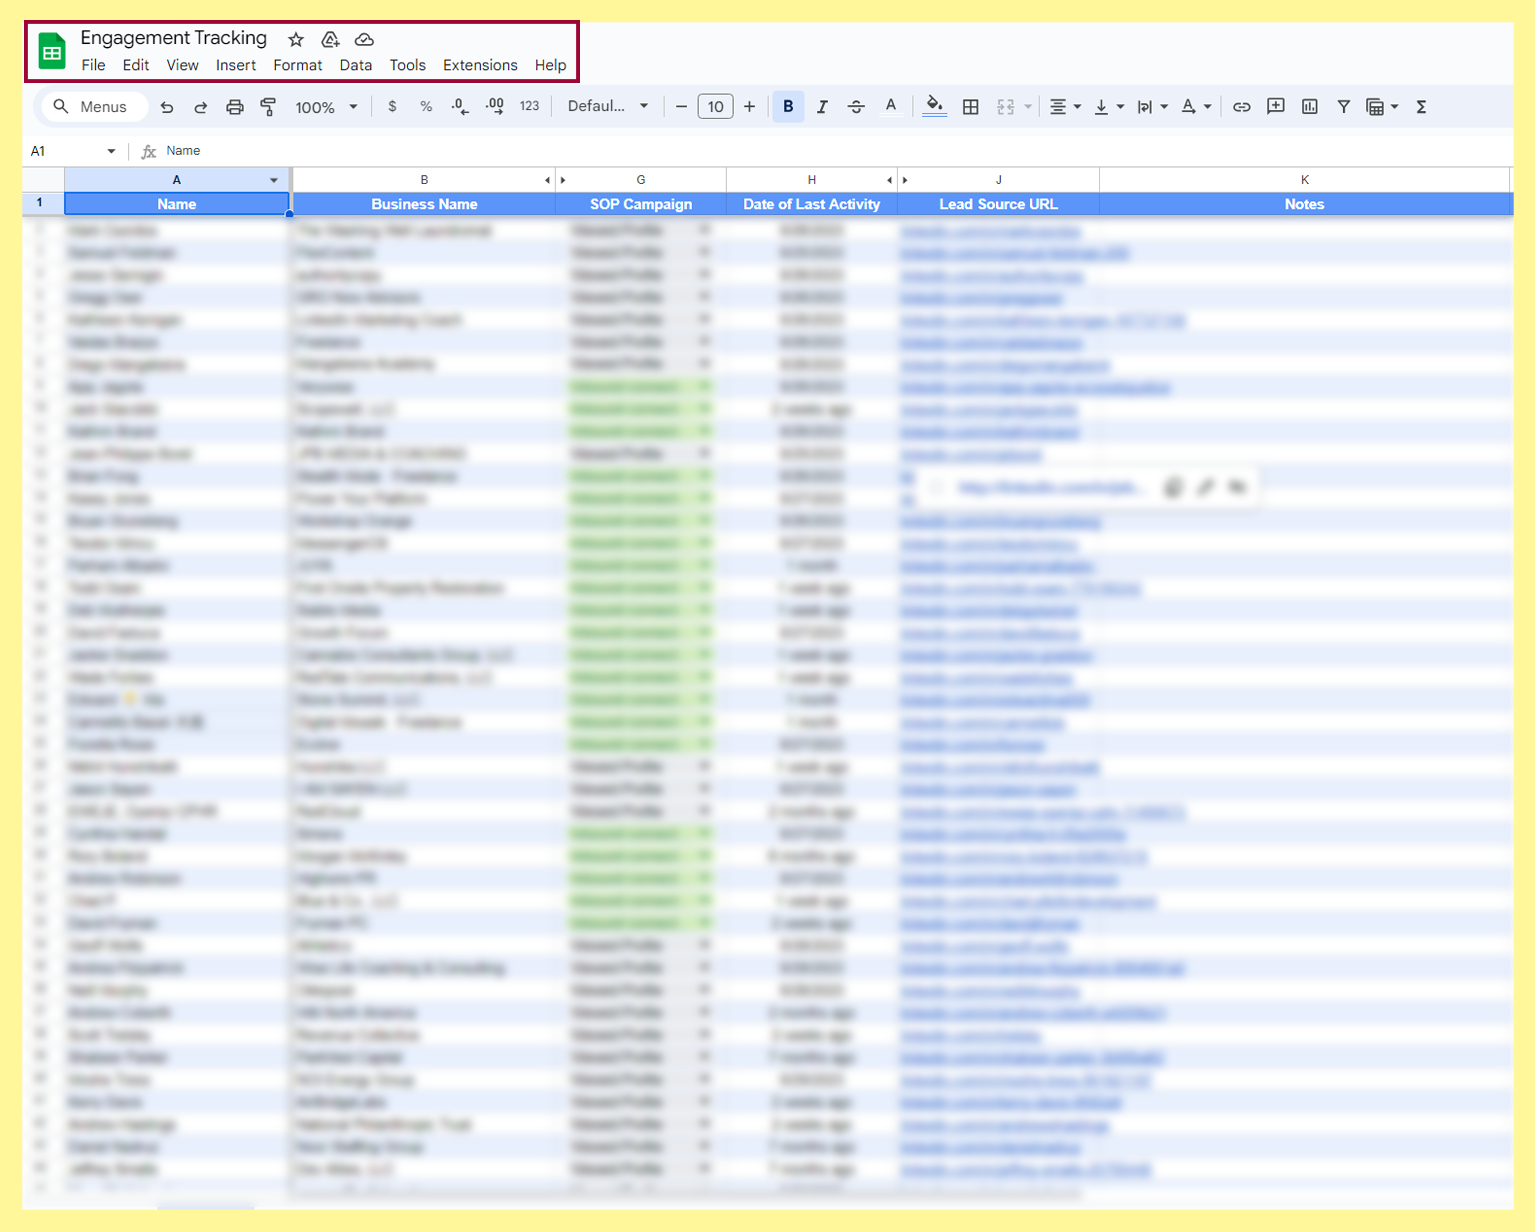Open fill color picker
The width and height of the screenshot is (1535, 1232).
[x=934, y=106]
